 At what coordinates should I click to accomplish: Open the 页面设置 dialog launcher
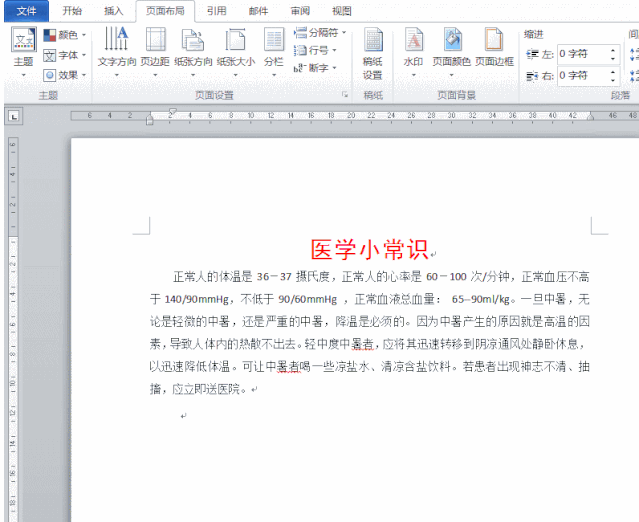click(x=345, y=95)
